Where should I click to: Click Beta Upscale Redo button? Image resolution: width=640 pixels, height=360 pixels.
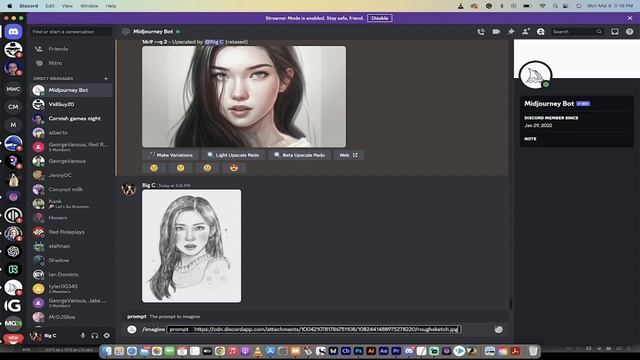click(x=299, y=155)
